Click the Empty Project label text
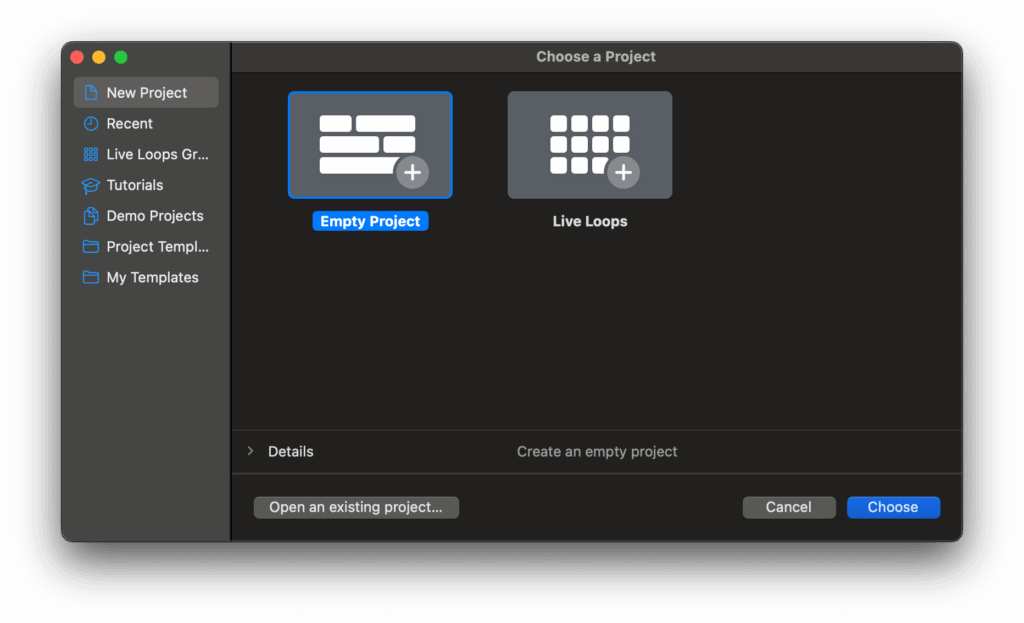 pos(370,221)
